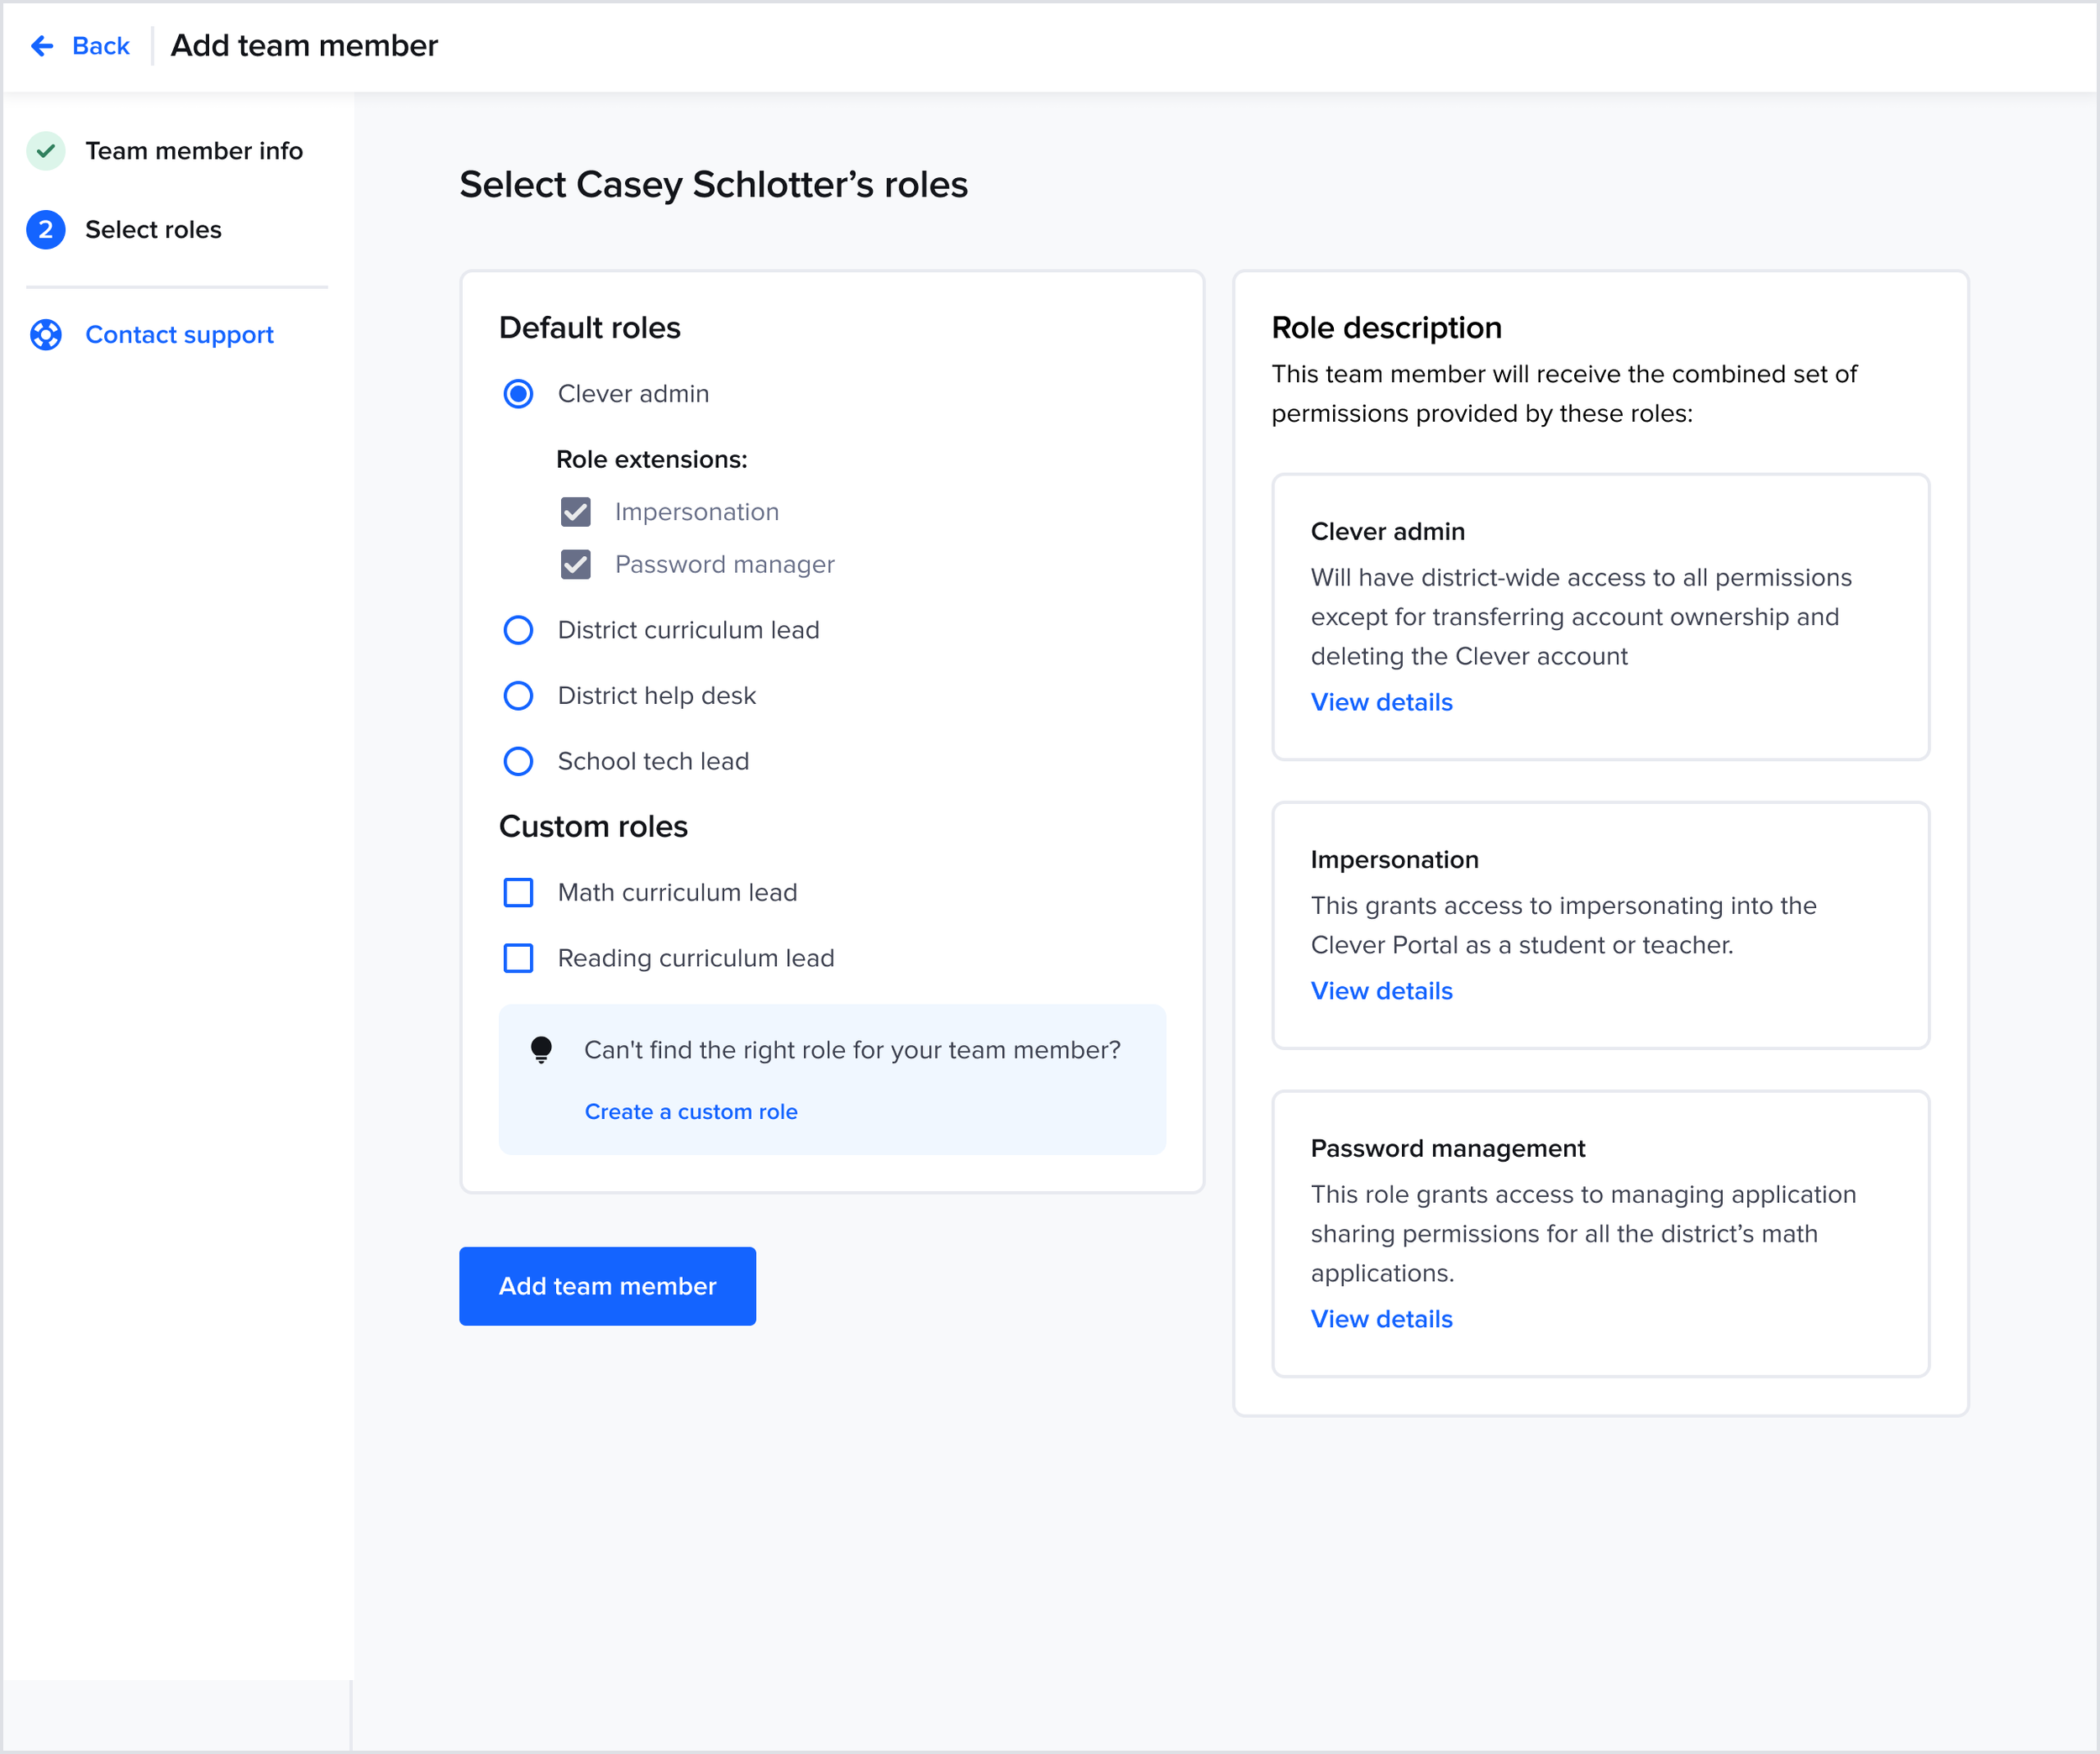Viewport: 2100px width, 1754px height.
Task: Select the Clever admin radio button
Action: pyautogui.click(x=518, y=394)
